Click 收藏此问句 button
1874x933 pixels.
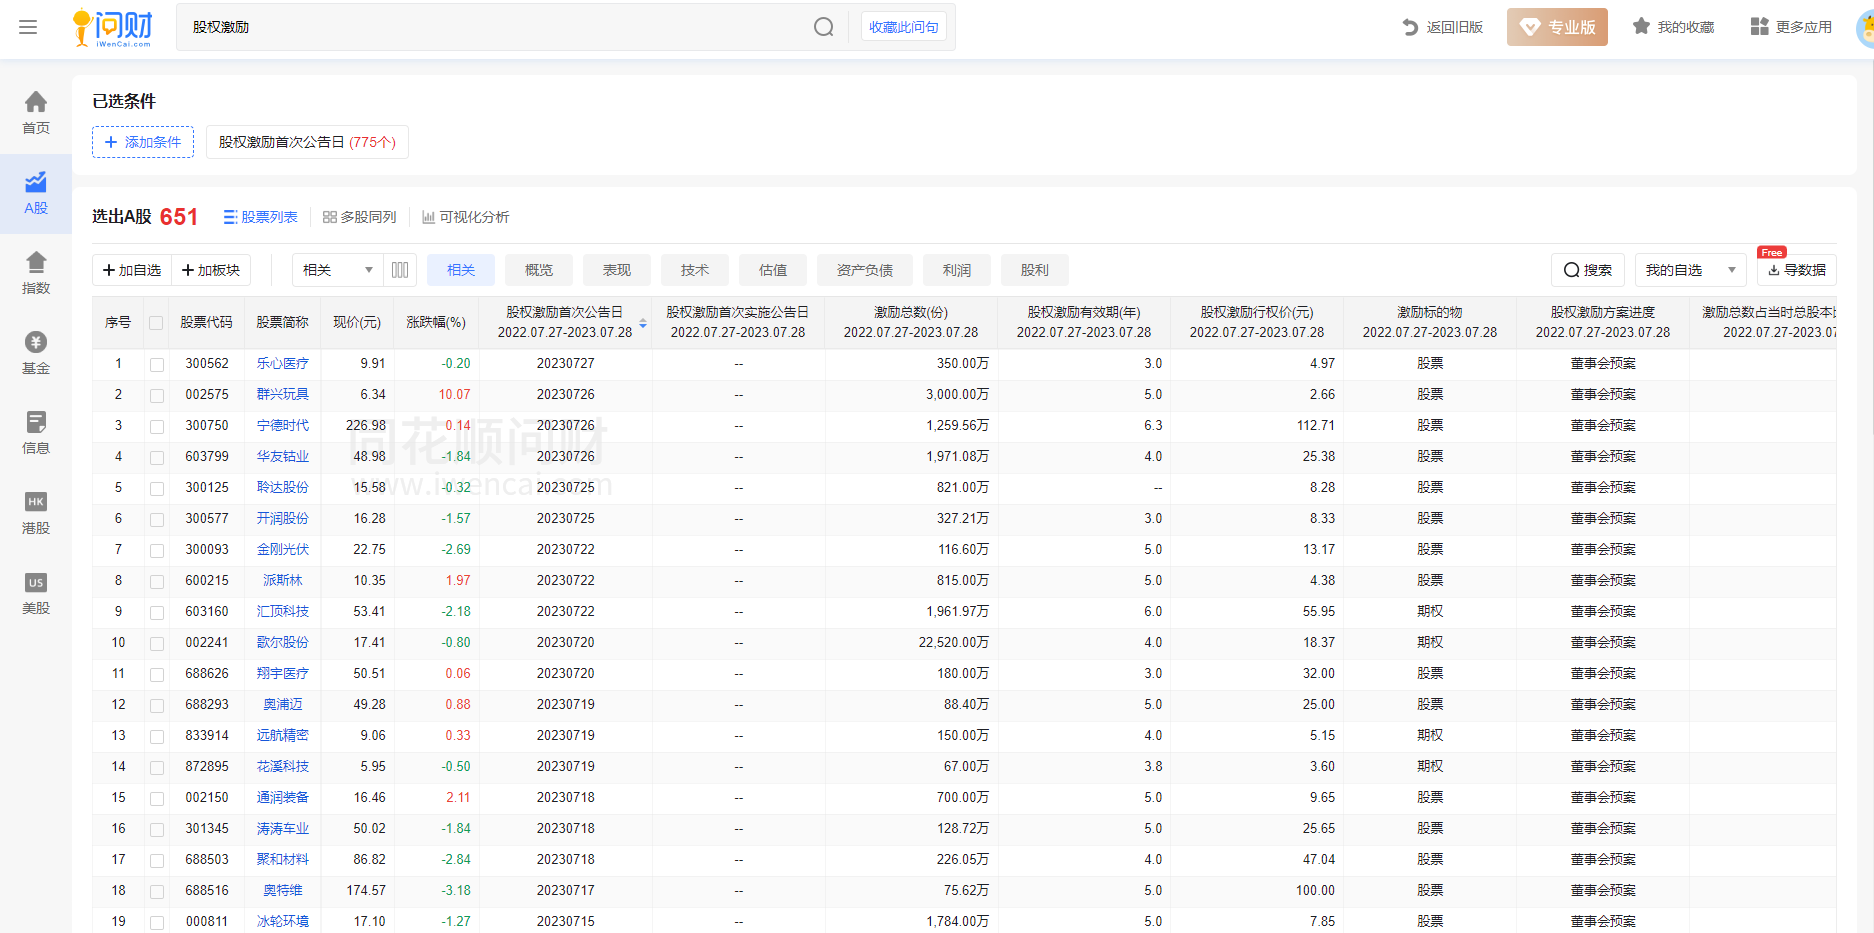904,27
